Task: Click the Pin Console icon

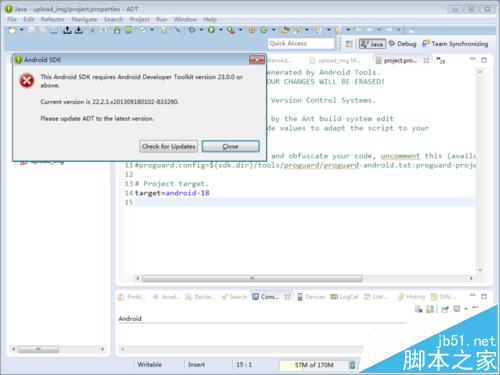Action: (445, 309)
